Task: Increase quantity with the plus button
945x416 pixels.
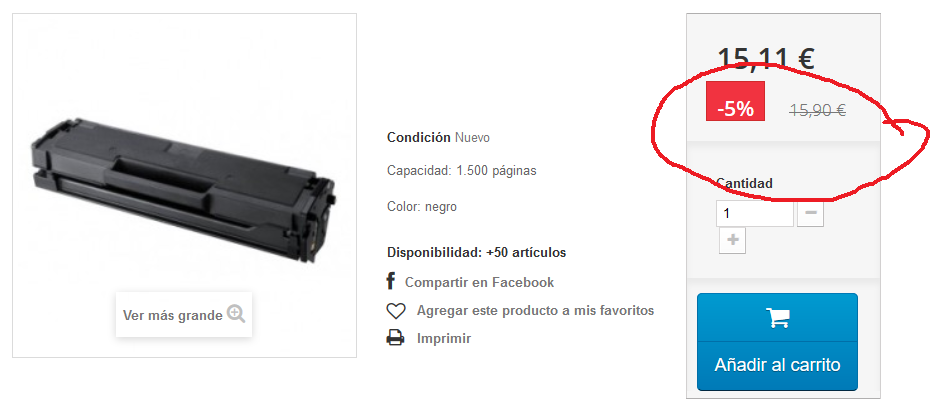Action: 732,240
